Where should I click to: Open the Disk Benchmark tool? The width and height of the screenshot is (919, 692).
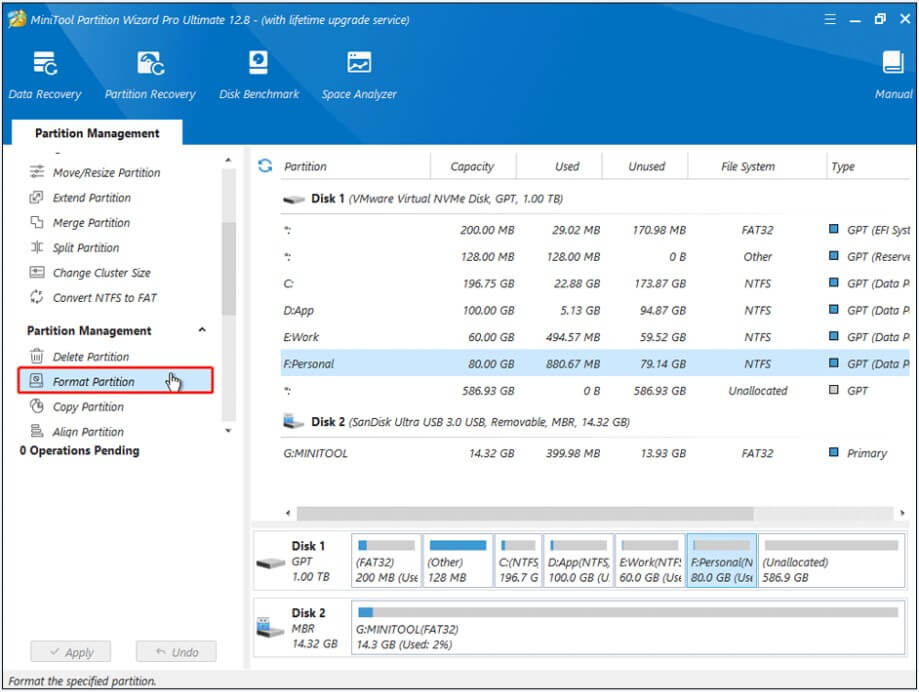[x=258, y=75]
